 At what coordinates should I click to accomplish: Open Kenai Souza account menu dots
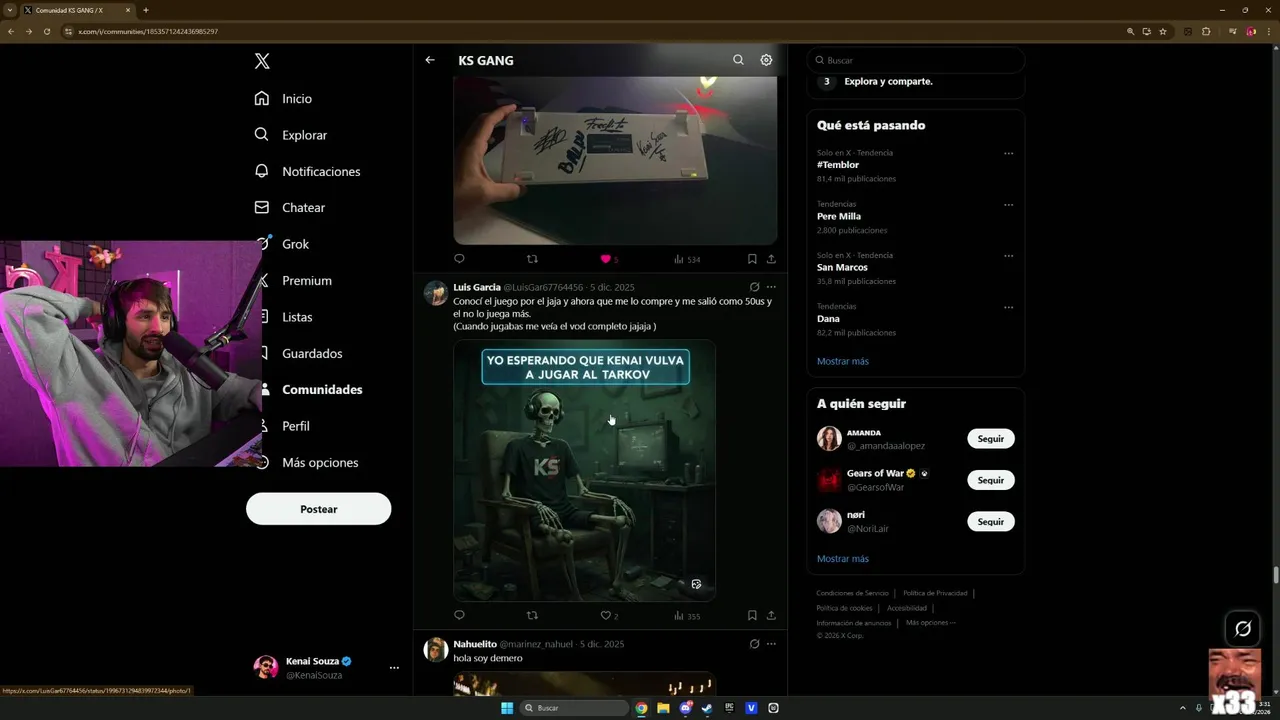point(394,668)
